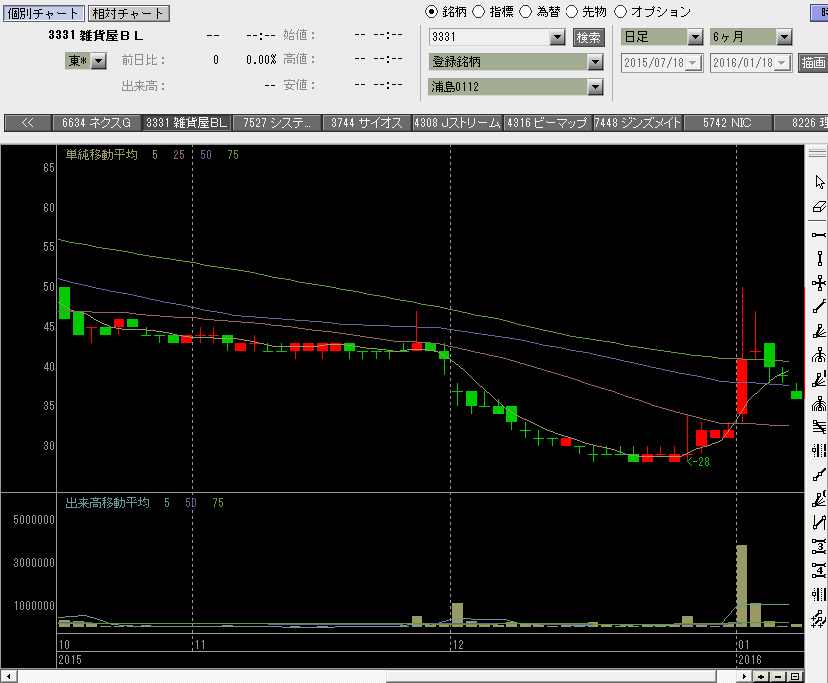
Task: Select the 為替 radio button
Action: tap(525, 12)
